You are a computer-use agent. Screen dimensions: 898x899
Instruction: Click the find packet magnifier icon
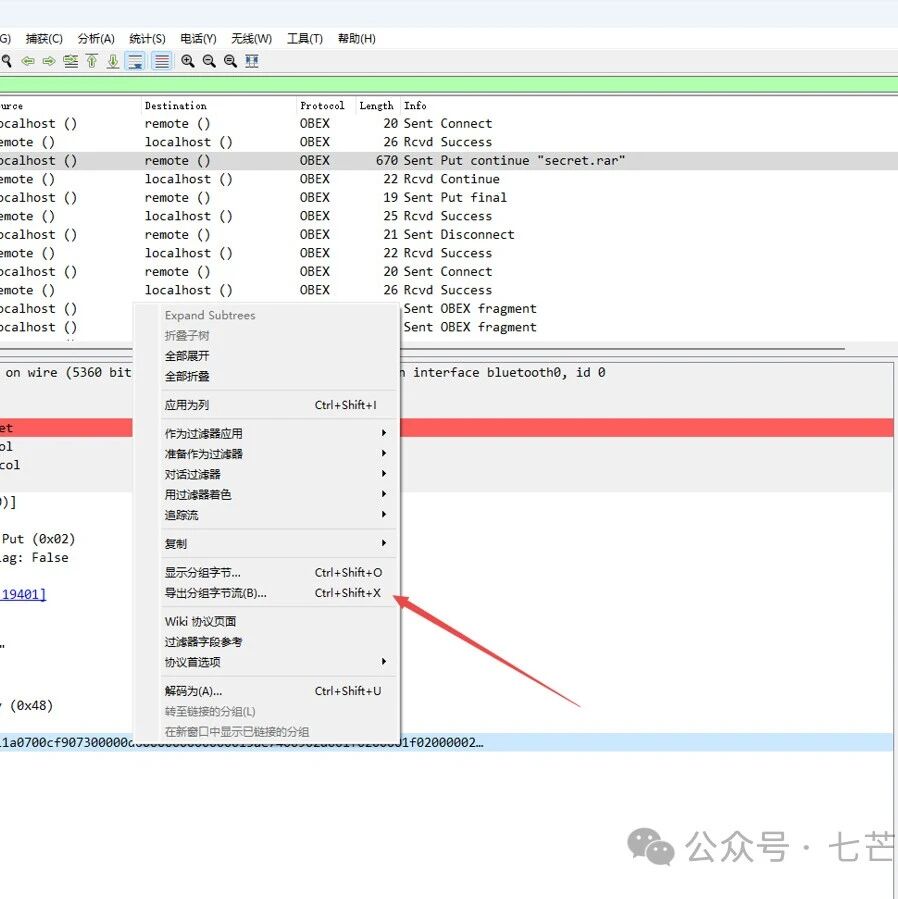(6, 61)
